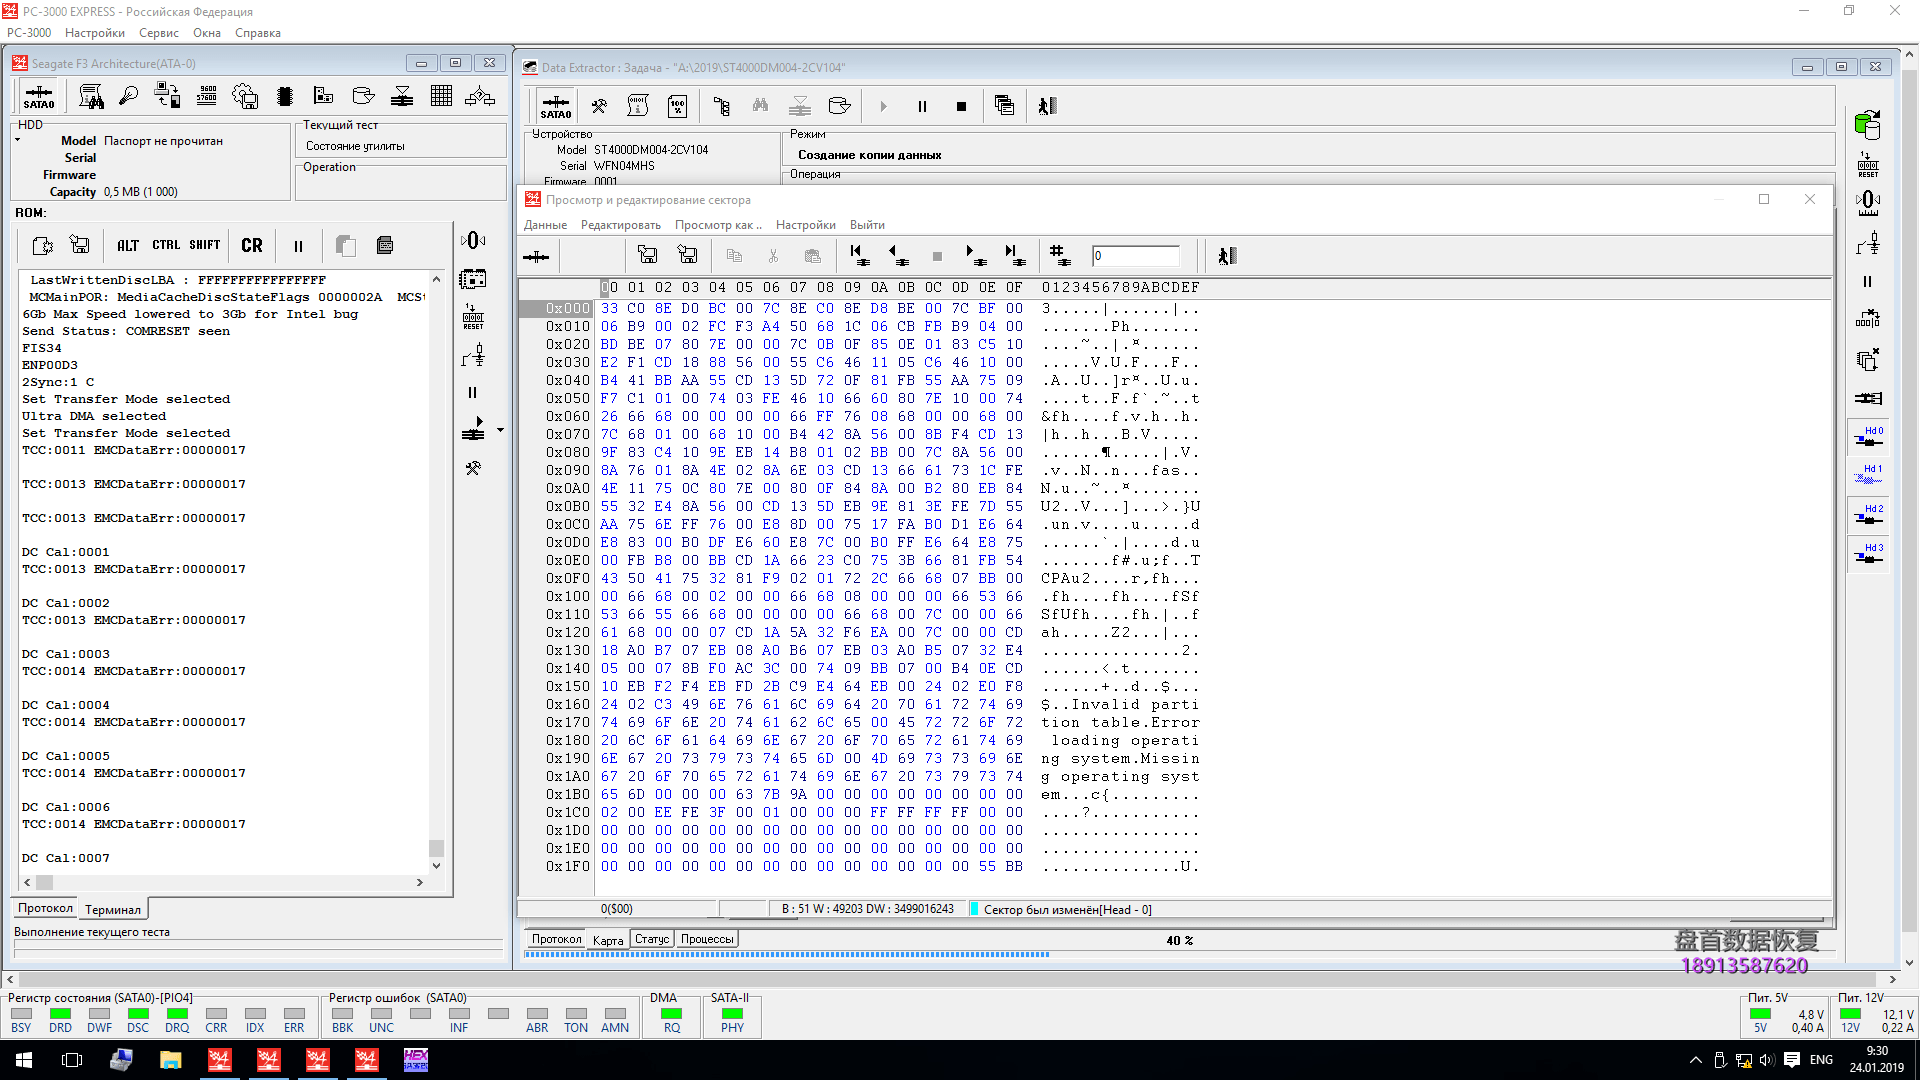Screen dimensions: 1920x1080
Task: Open the Просмотр как .. menu
Action: pos(718,225)
